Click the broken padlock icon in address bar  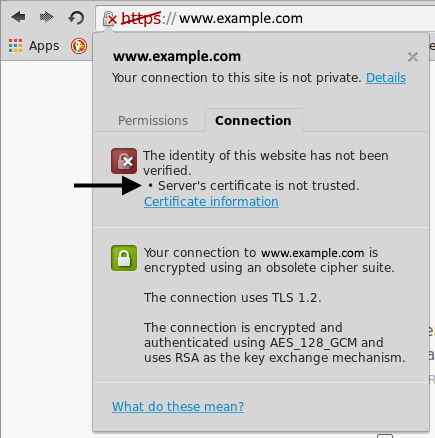point(110,19)
